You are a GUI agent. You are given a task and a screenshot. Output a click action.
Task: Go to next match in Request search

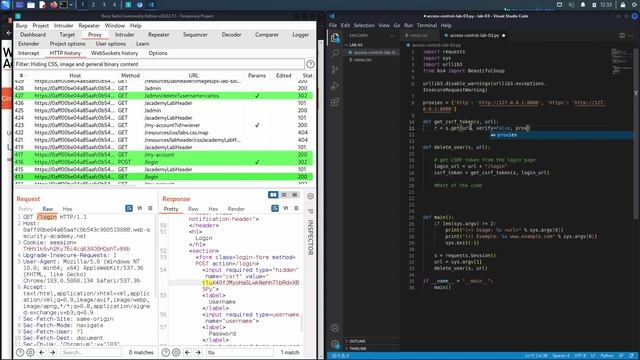(52, 352)
